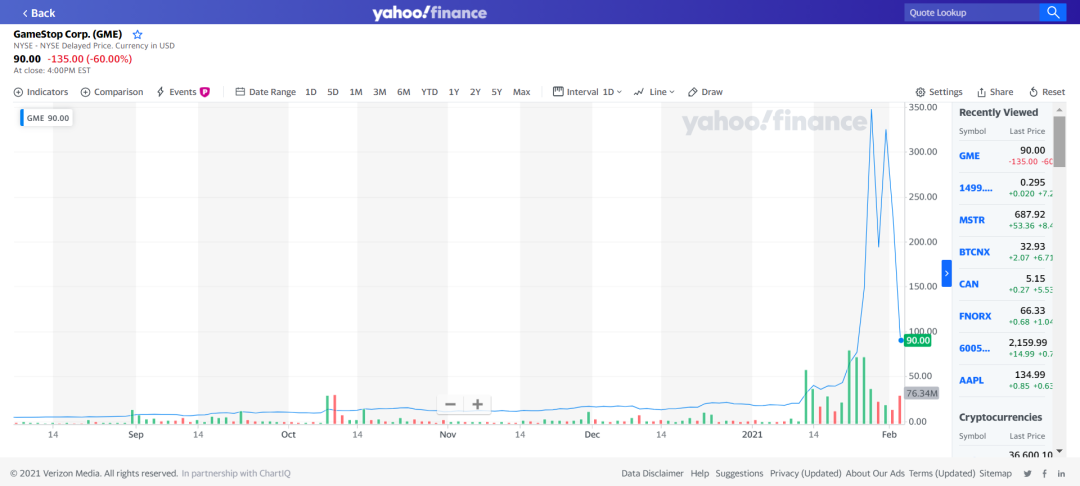Click the Recently Viewed heading
The width and height of the screenshot is (1080, 486).
coord(998,112)
